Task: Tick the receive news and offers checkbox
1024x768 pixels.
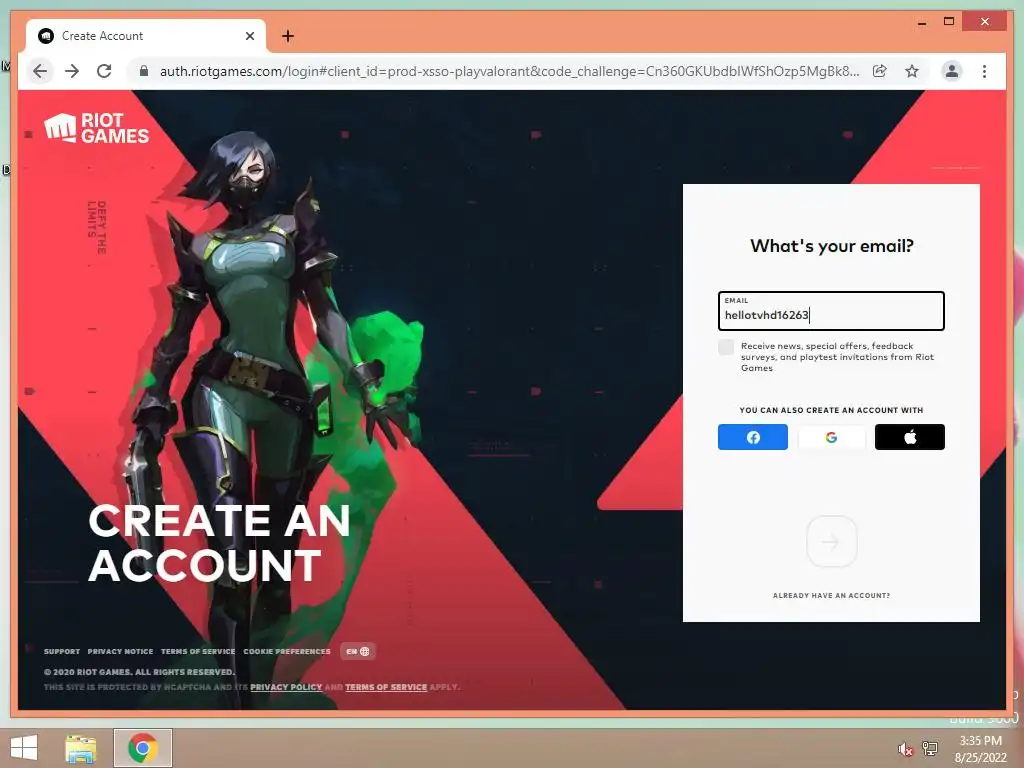Action: coord(726,347)
